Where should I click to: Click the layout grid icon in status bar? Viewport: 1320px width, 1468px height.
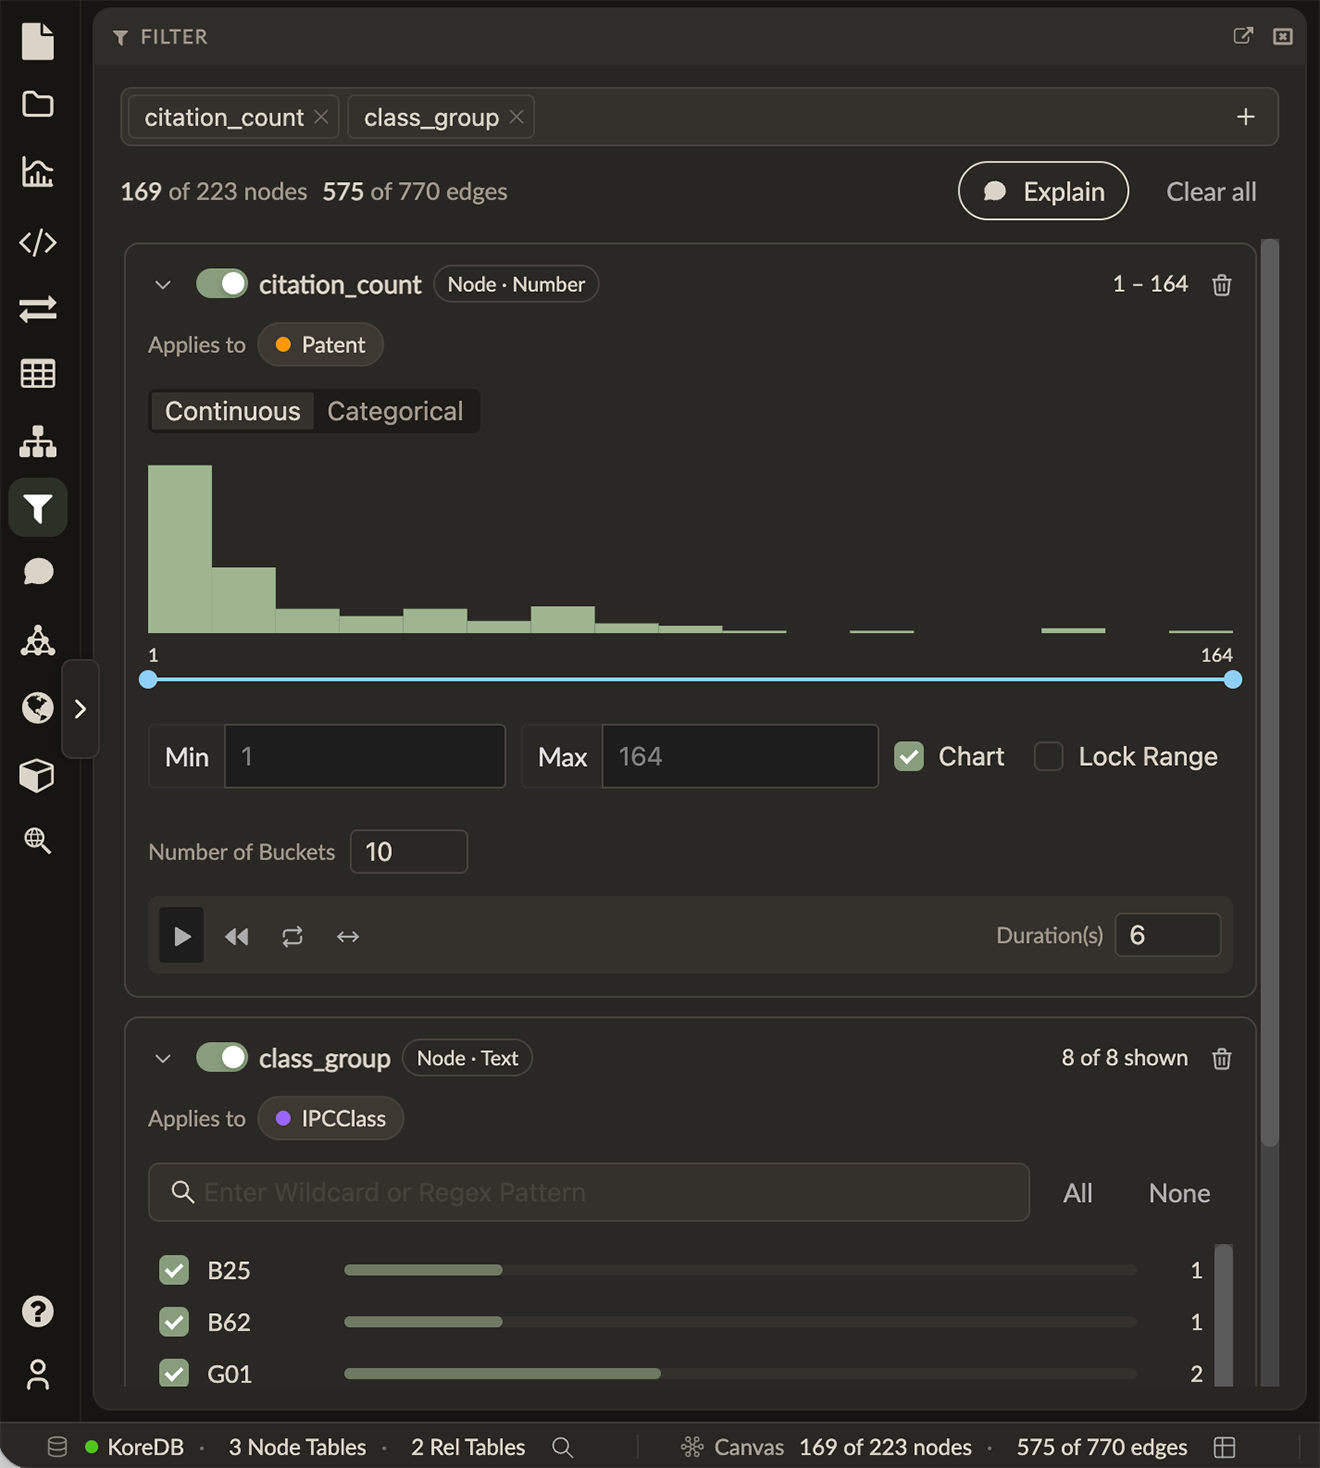[x=1225, y=1447]
